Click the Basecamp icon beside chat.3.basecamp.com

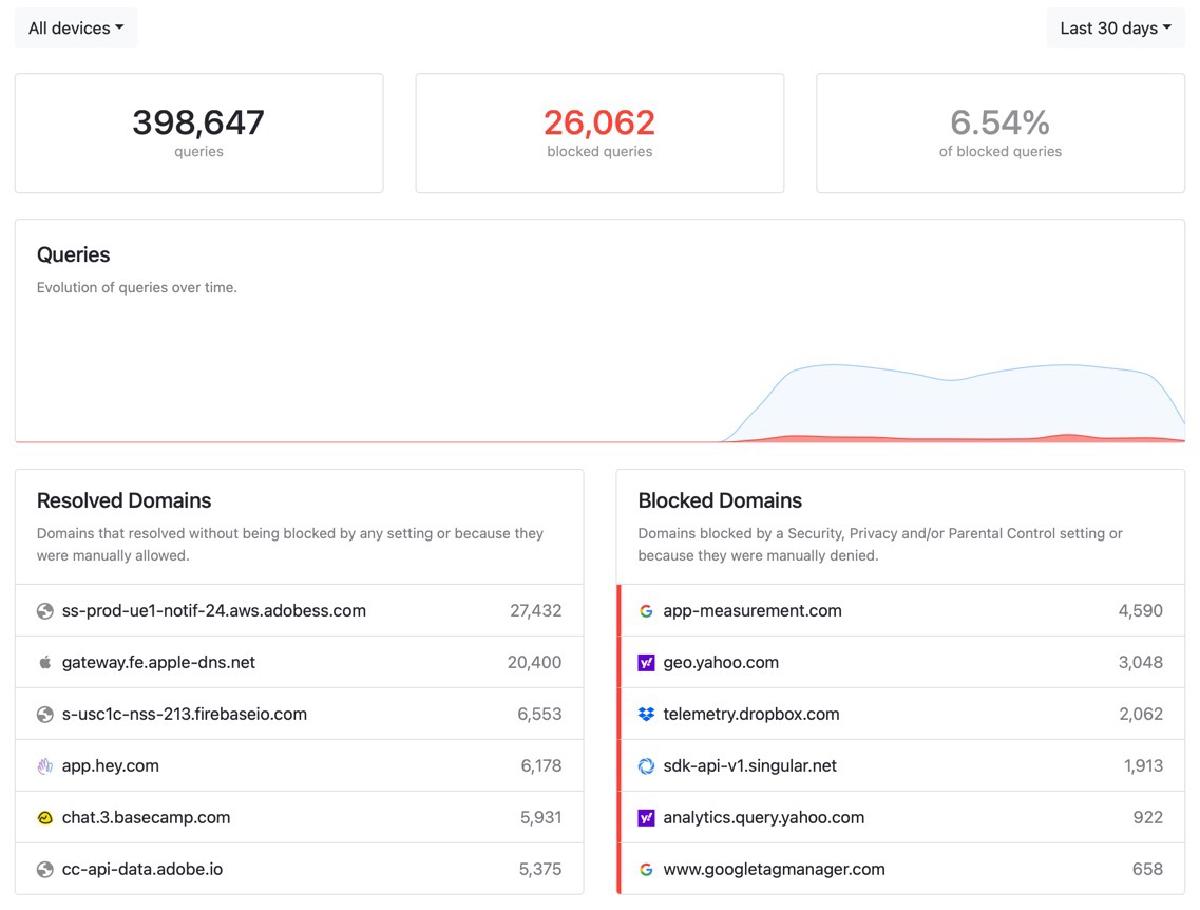45,818
